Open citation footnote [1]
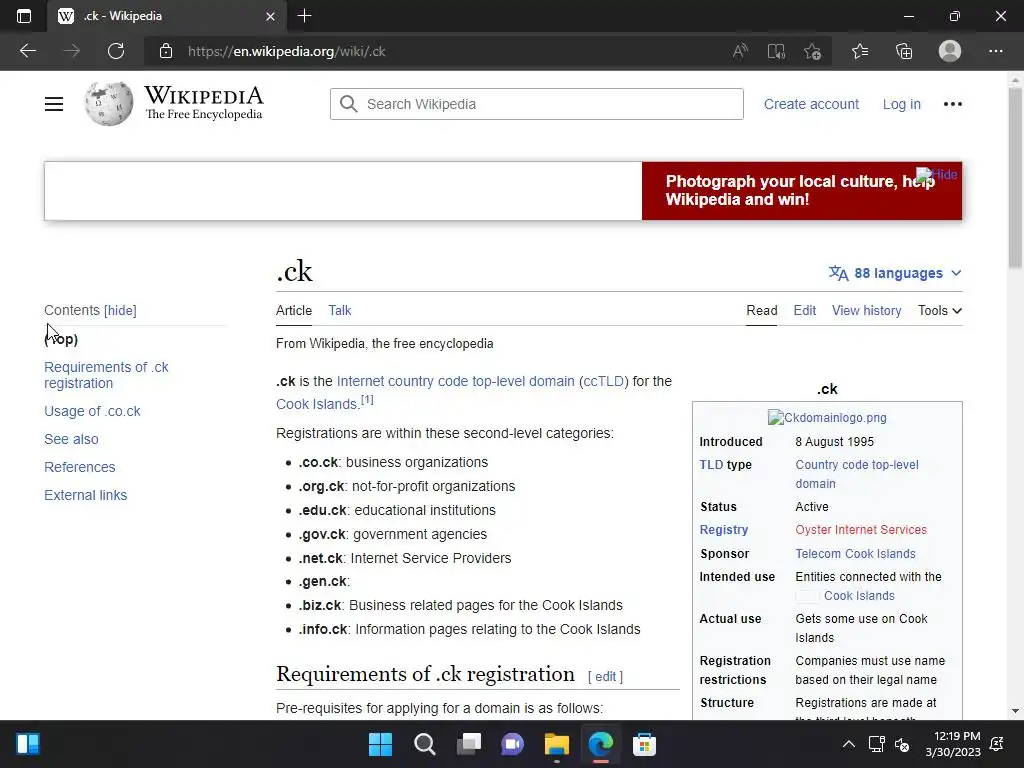Viewport: 1024px width, 768px height. [x=367, y=400]
